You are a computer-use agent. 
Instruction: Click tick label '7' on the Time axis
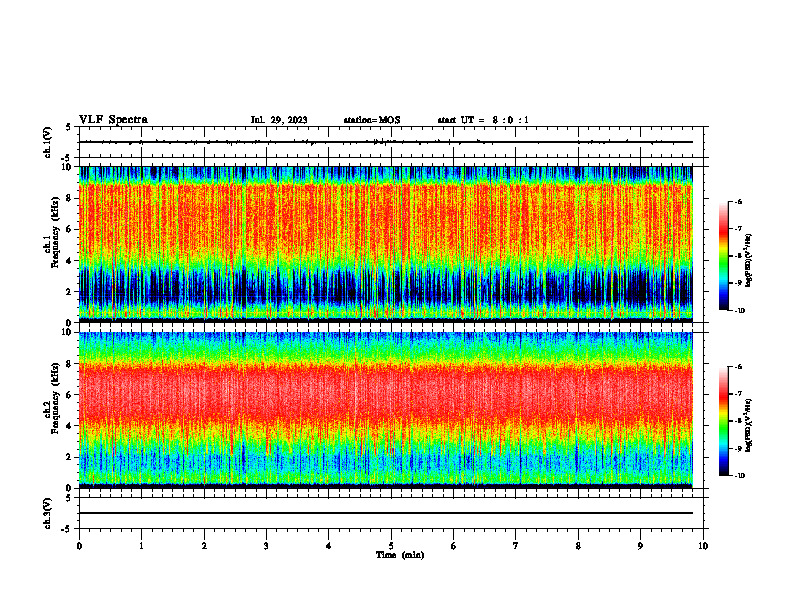coord(516,546)
